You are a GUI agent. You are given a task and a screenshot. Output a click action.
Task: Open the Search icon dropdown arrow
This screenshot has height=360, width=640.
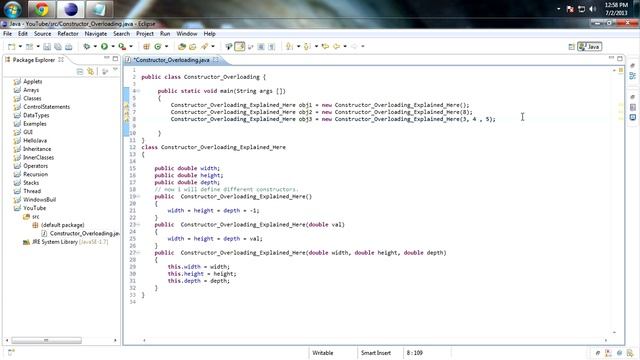pos(213,47)
